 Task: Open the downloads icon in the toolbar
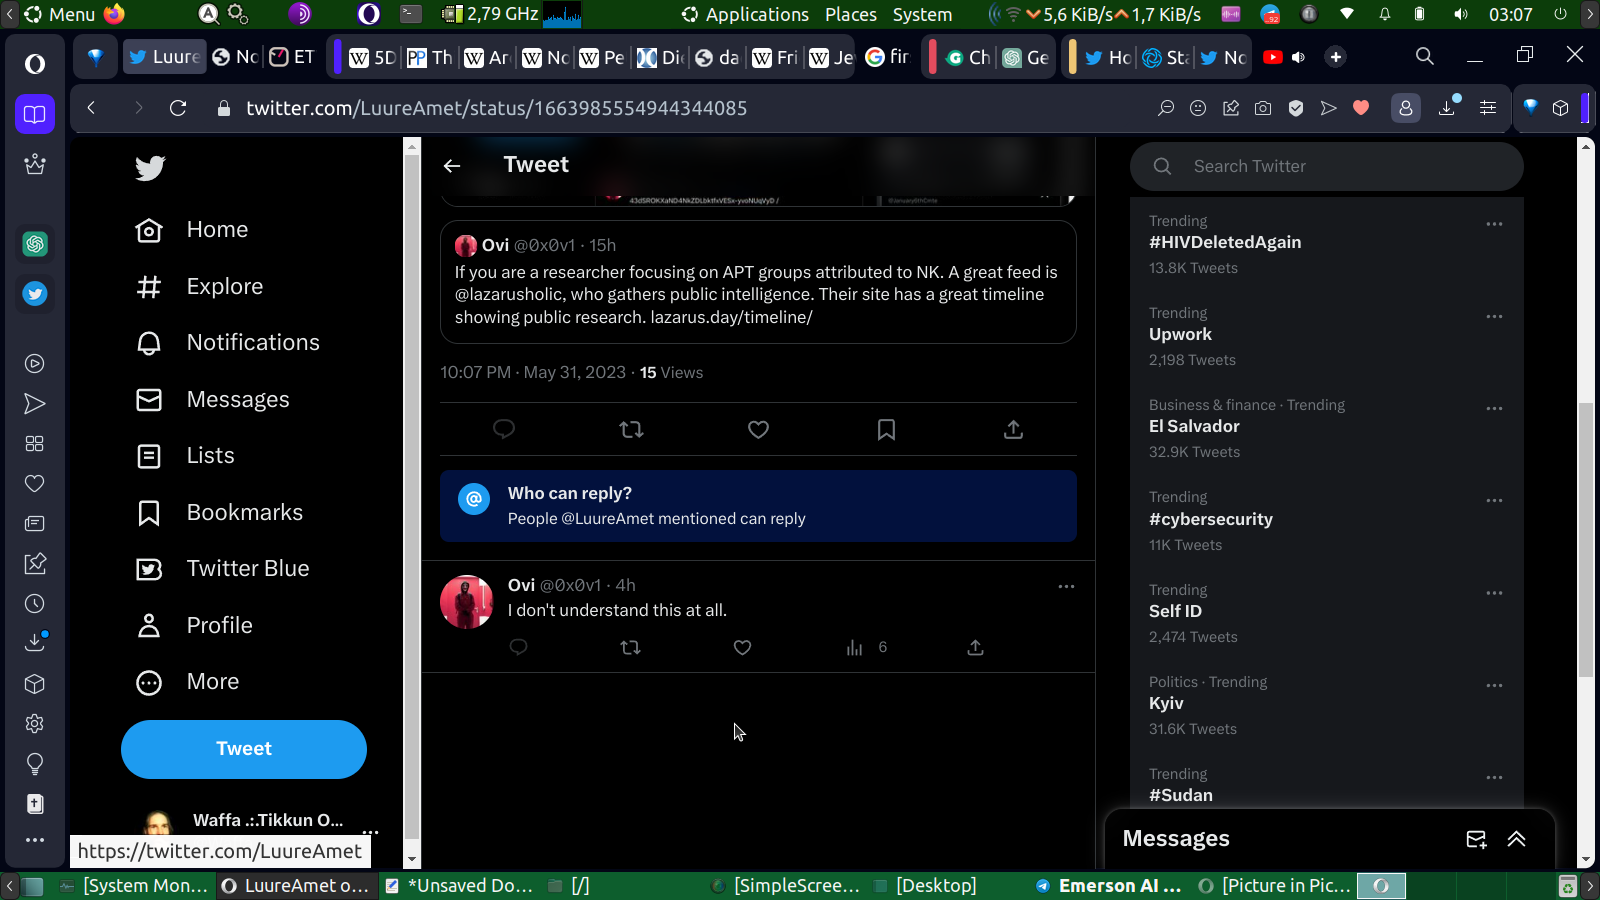click(x=1447, y=107)
